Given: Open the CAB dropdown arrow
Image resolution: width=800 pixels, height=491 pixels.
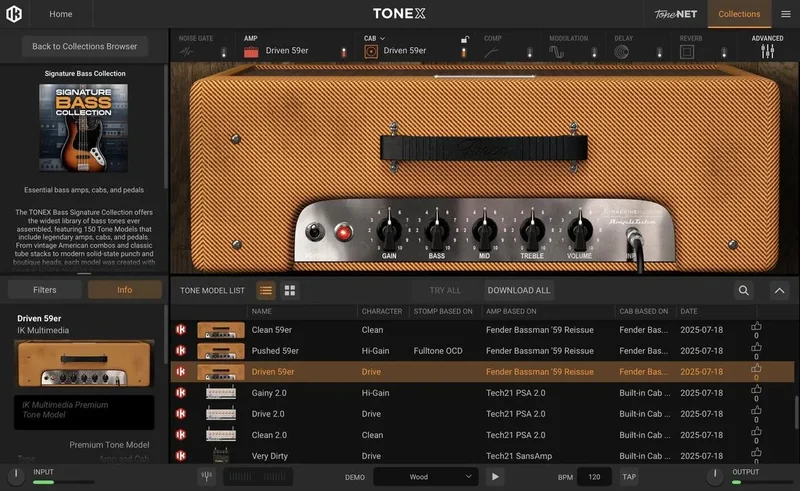Looking at the screenshot, I should pos(382,38).
